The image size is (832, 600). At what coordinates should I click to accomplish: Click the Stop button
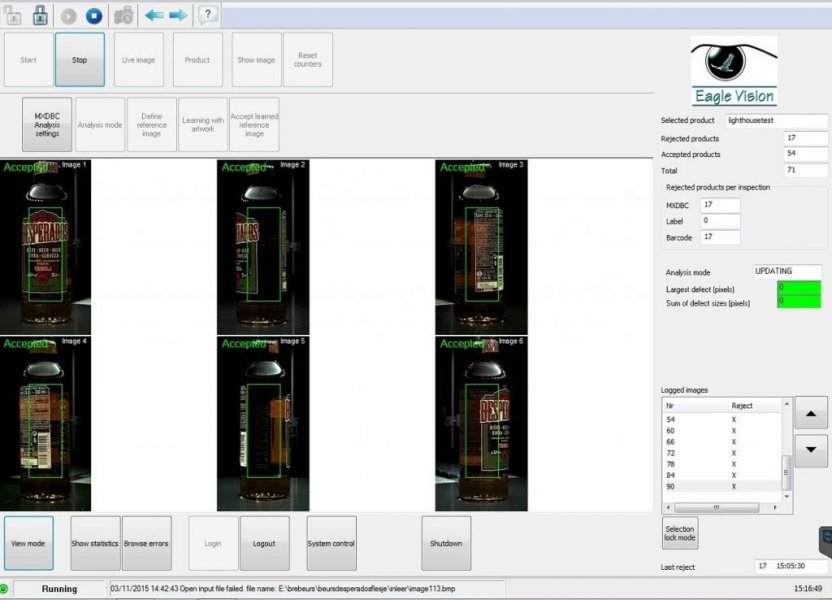pos(80,59)
